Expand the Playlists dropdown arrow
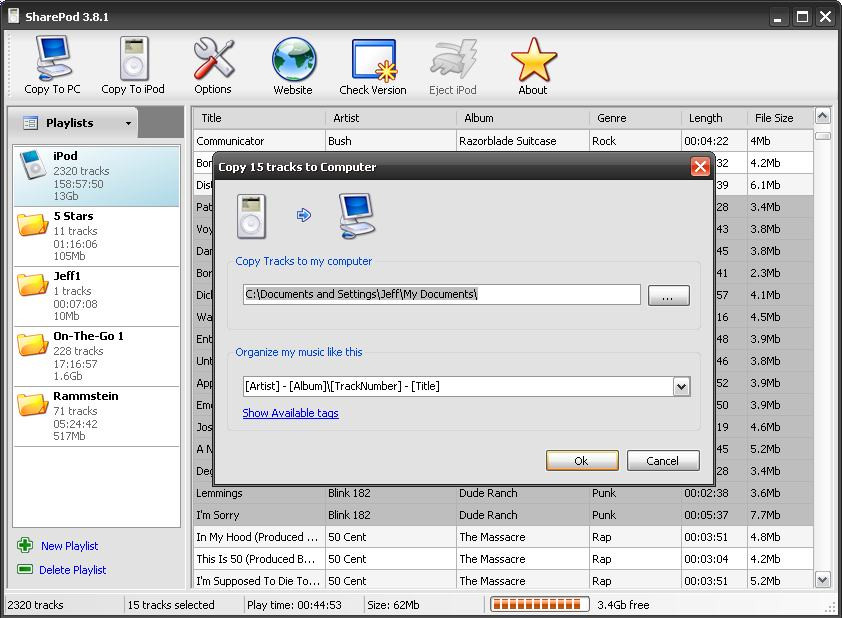The image size is (842, 618). 128,124
